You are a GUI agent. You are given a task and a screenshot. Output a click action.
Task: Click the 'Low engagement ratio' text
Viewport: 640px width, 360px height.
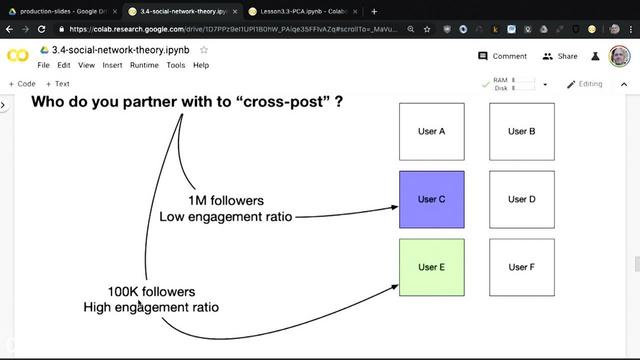(226, 216)
